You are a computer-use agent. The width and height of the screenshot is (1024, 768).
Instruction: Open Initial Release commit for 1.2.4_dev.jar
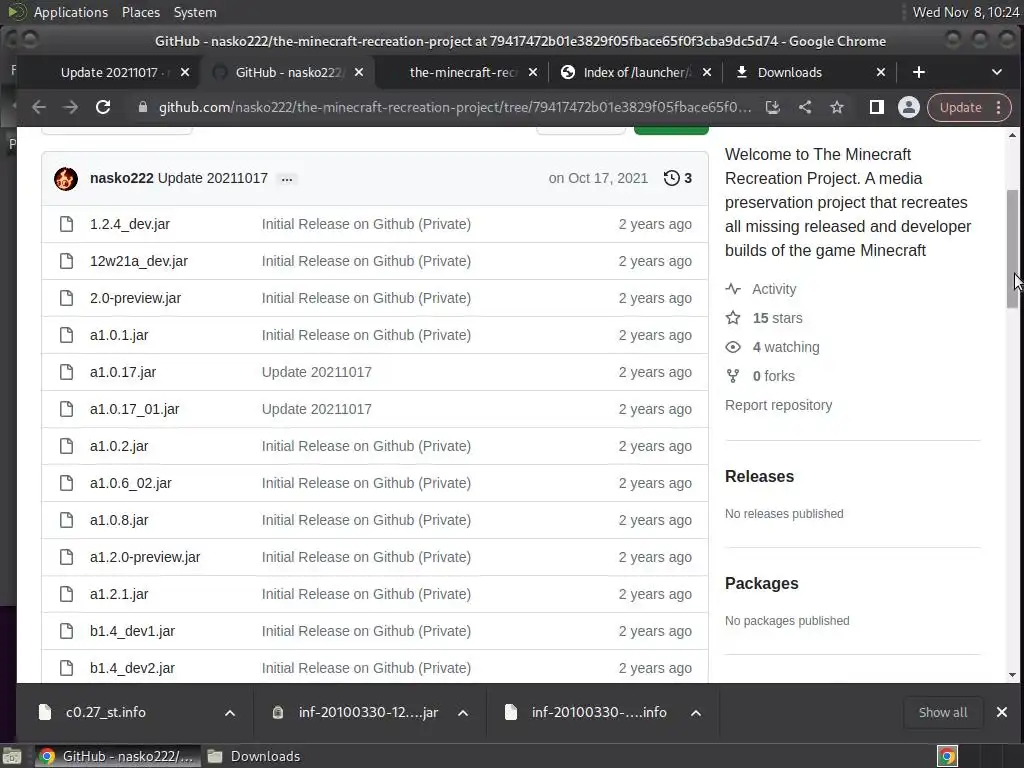[366, 224]
